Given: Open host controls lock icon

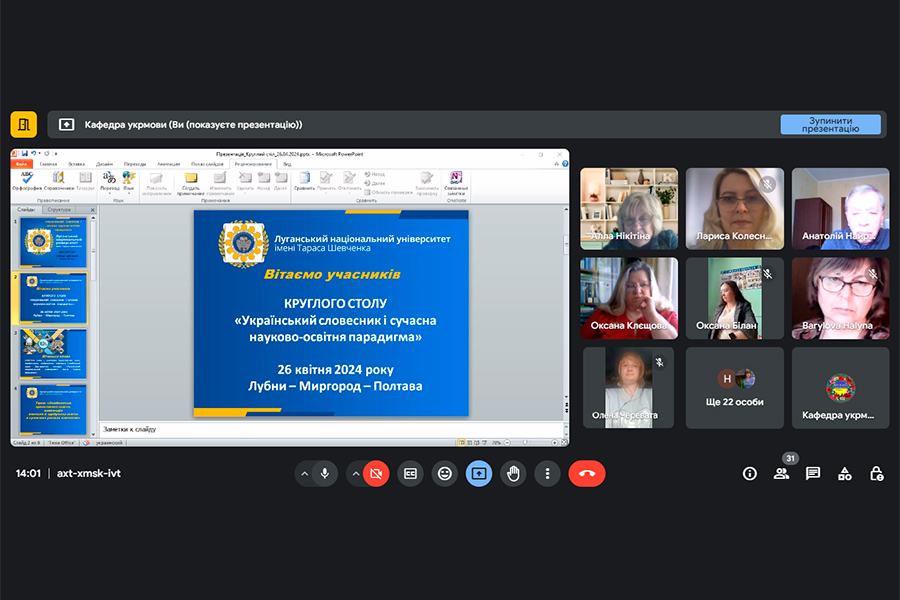Looking at the screenshot, I should (x=876, y=474).
